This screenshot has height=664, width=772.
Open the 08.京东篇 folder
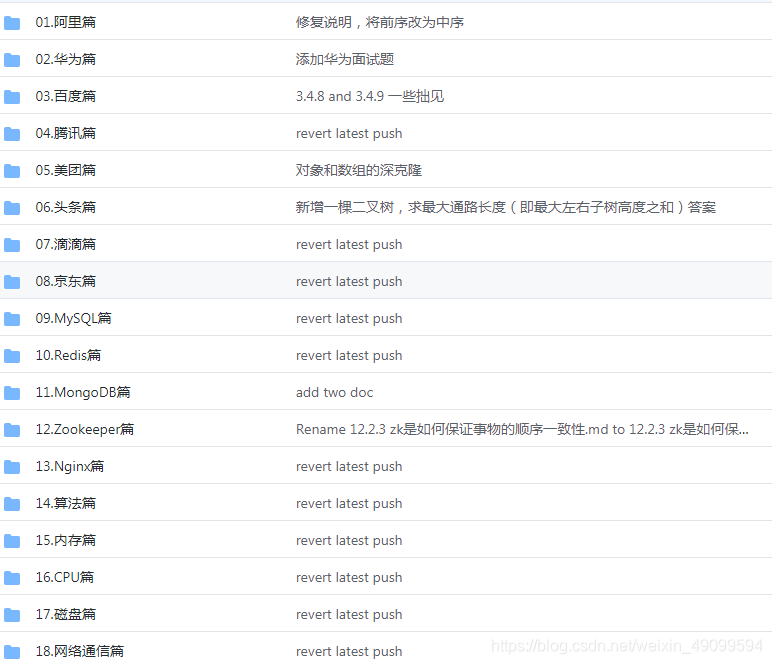coord(65,281)
